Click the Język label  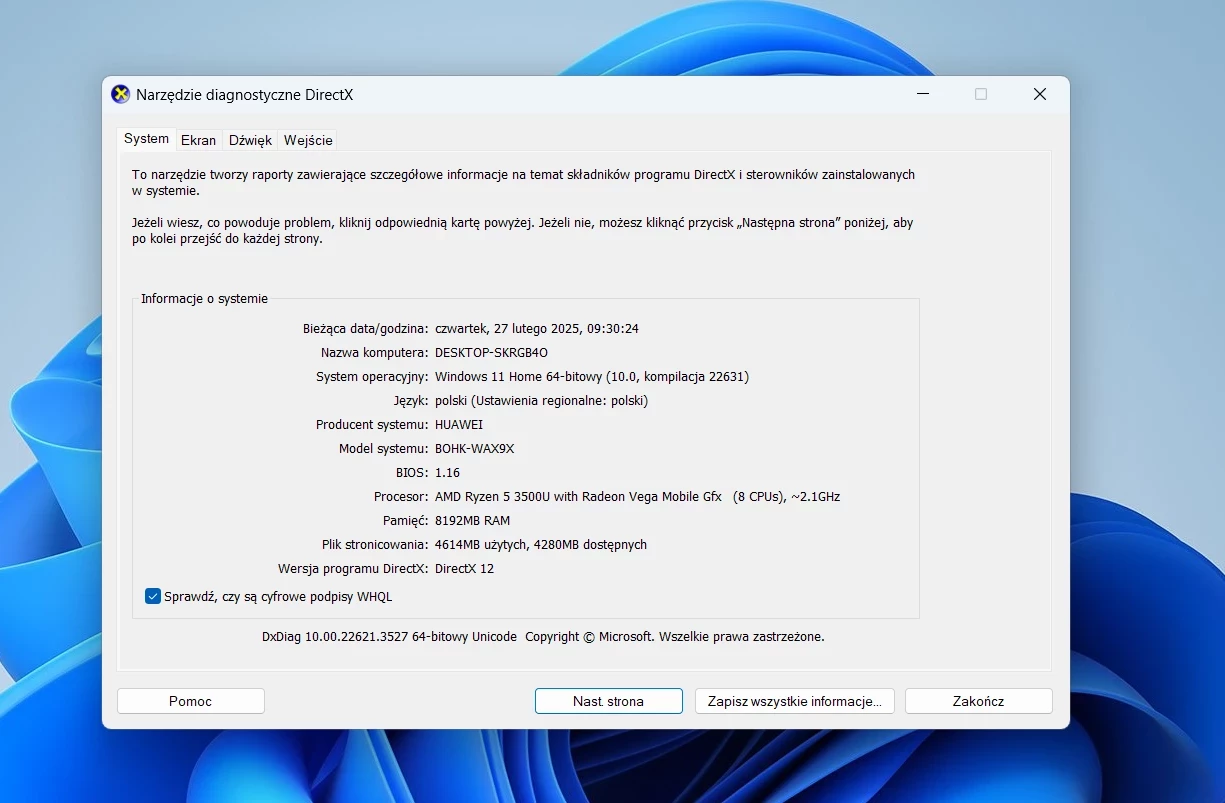point(411,400)
